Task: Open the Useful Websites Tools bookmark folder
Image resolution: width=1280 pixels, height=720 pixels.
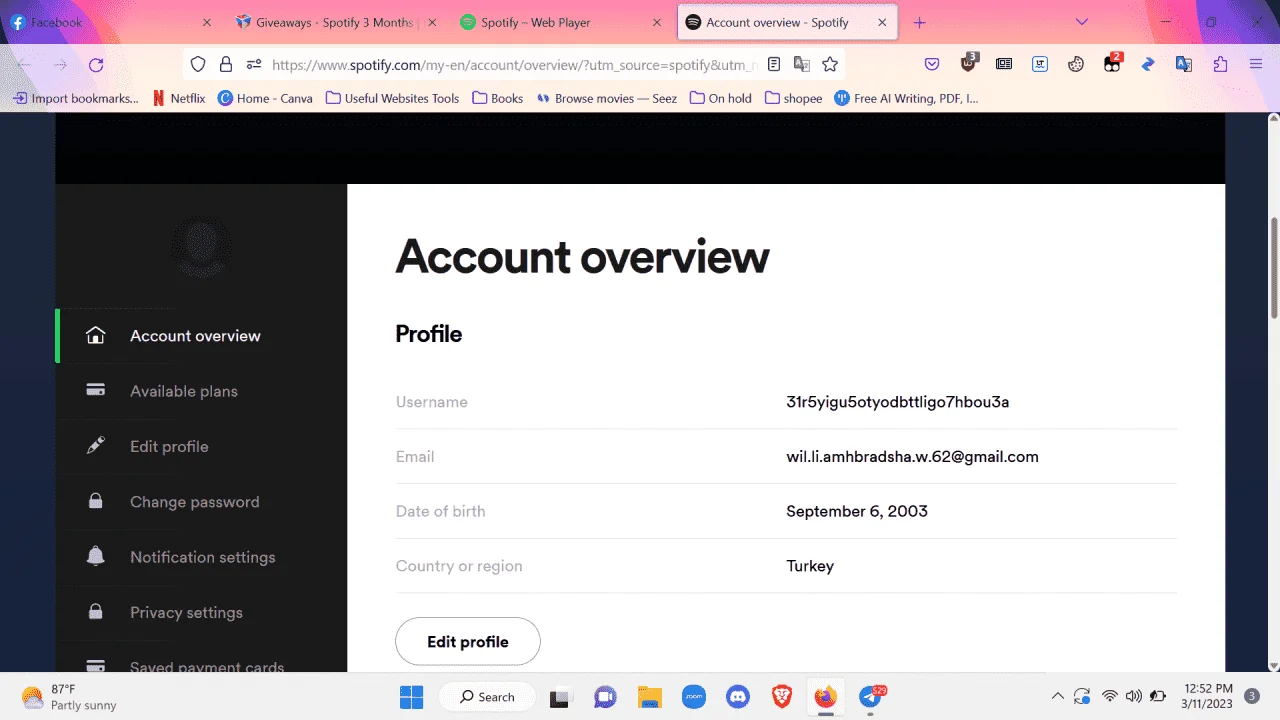Action: coord(392,98)
